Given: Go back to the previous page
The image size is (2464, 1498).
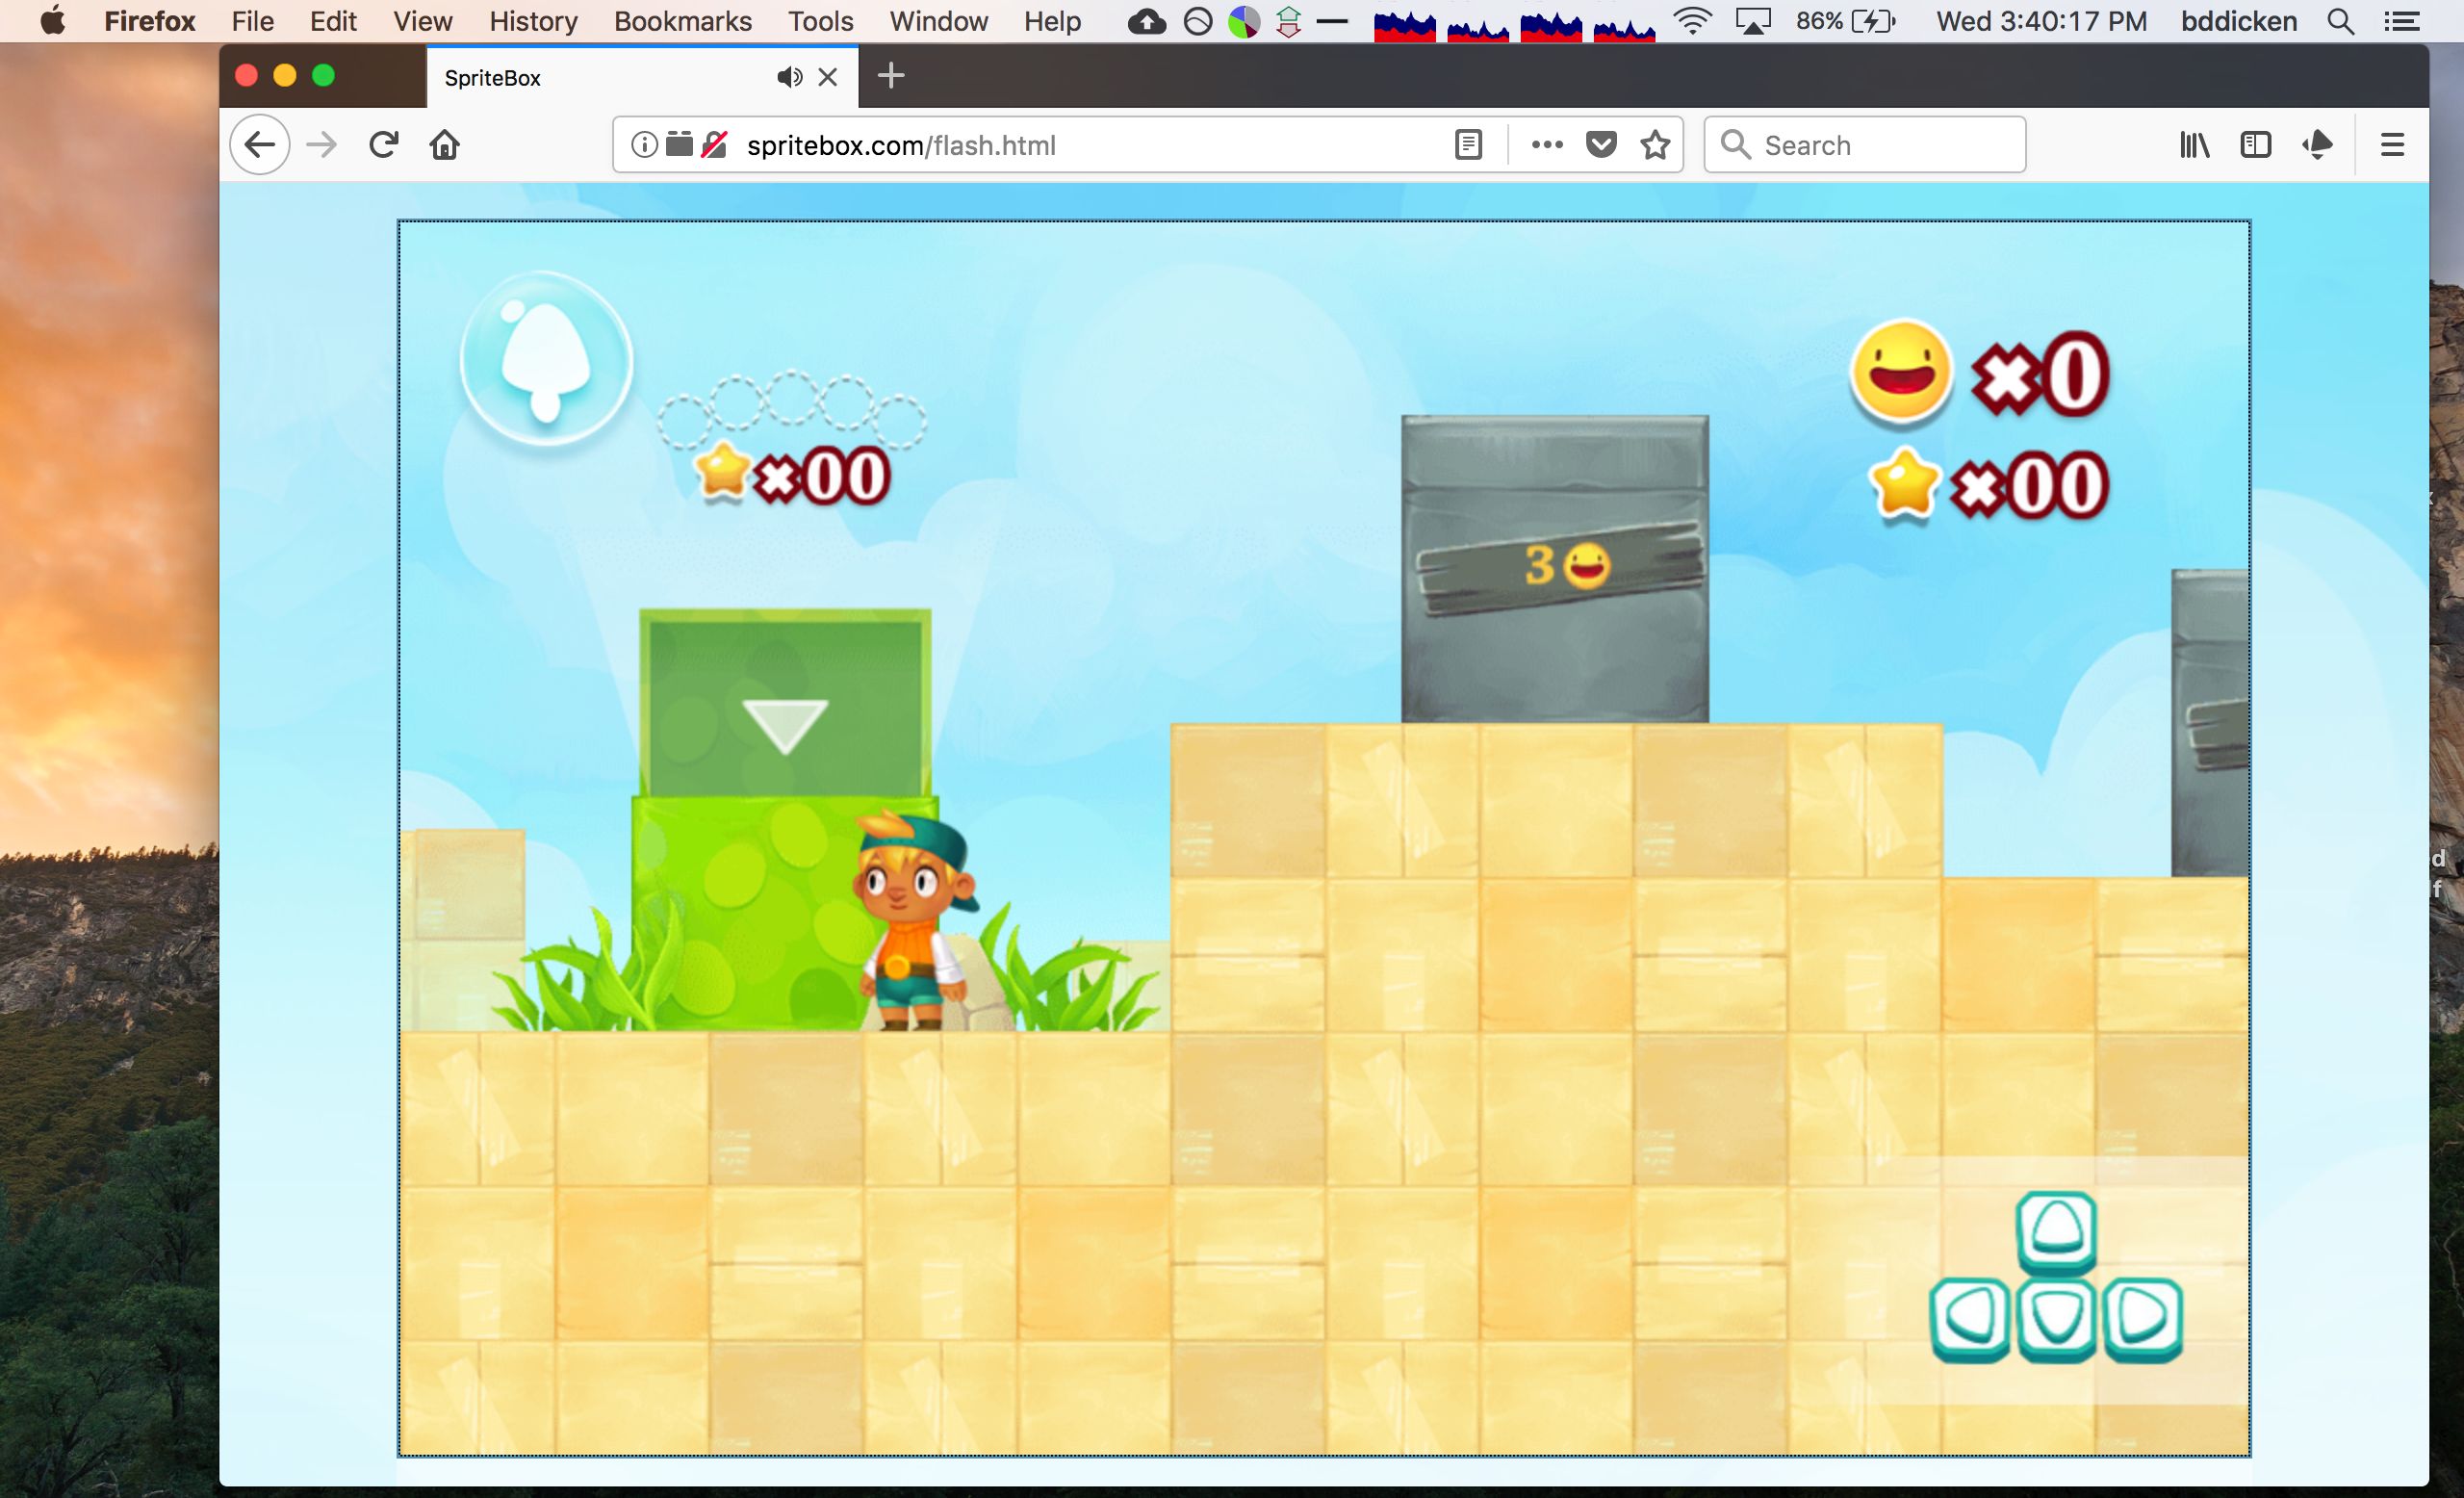Looking at the screenshot, I should pyautogui.click(x=260, y=145).
